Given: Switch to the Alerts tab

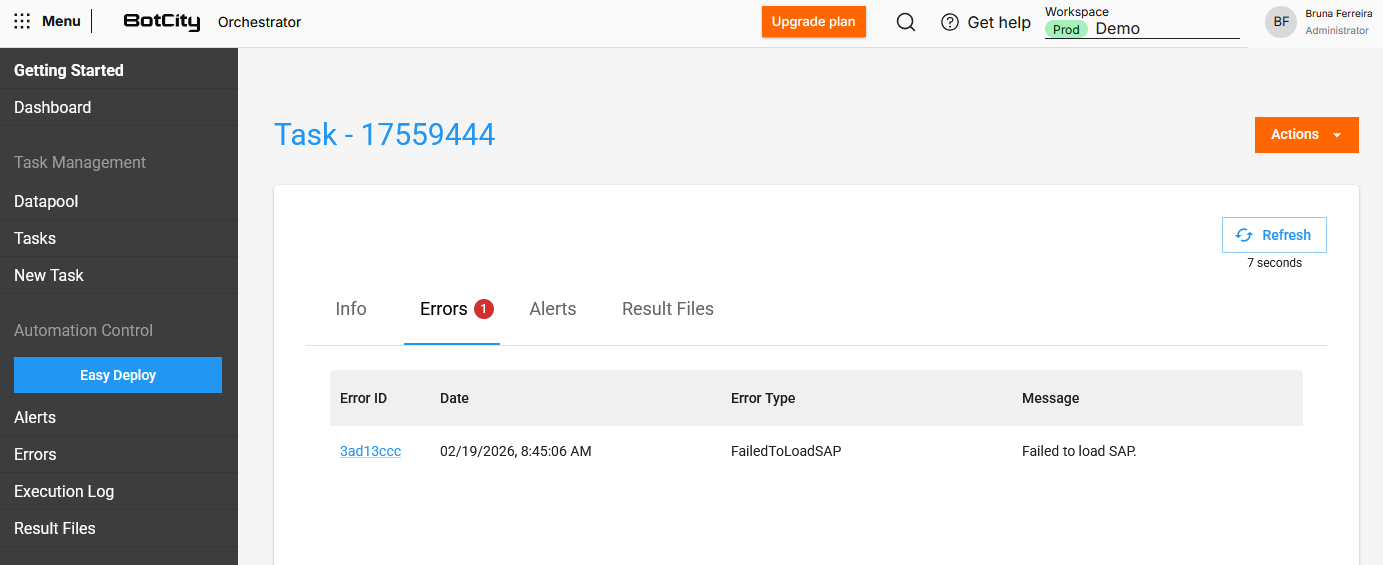Looking at the screenshot, I should (x=552, y=309).
